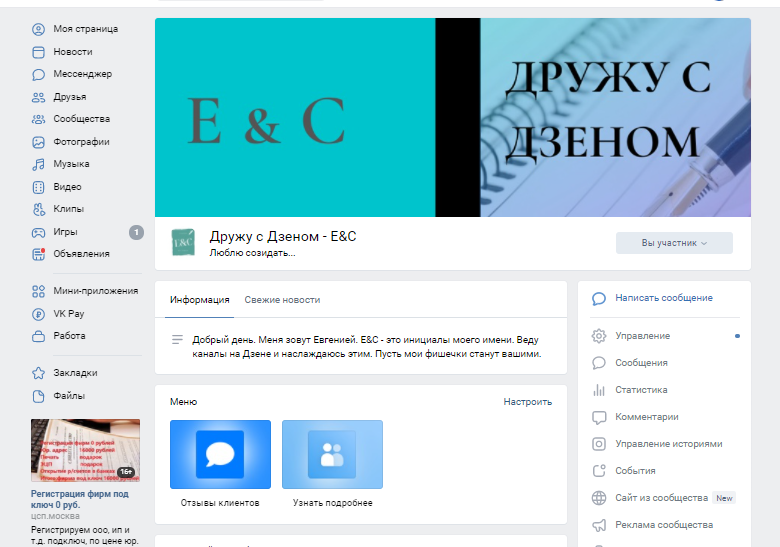Open Статистика text in right panel

(x=641, y=390)
